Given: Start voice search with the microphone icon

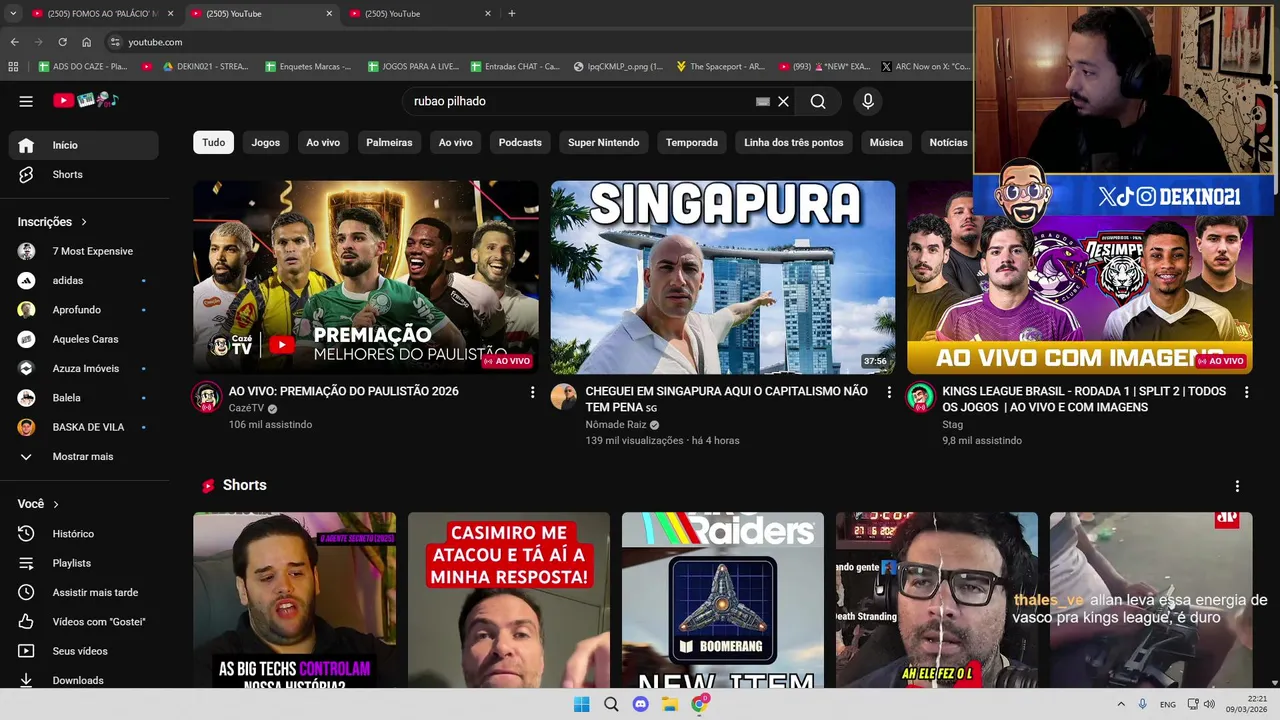Looking at the screenshot, I should [x=868, y=101].
